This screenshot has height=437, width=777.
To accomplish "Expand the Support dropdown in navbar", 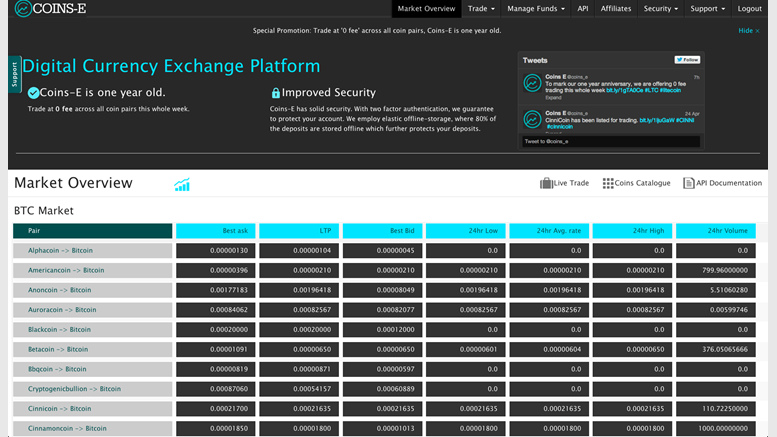I will tap(707, 8).
